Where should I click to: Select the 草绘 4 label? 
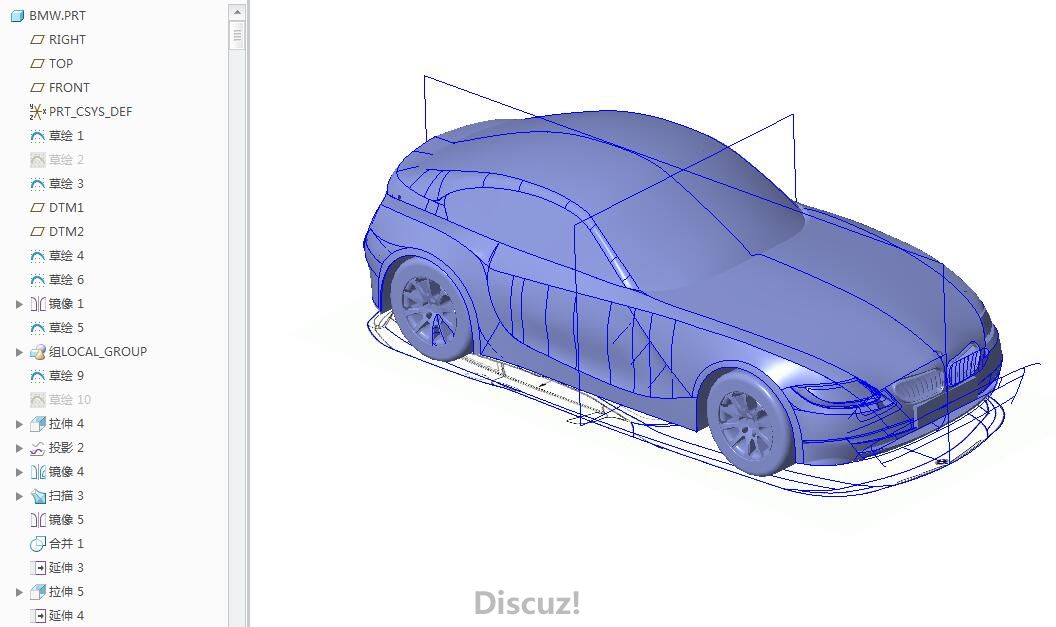(x=66, y=256)
